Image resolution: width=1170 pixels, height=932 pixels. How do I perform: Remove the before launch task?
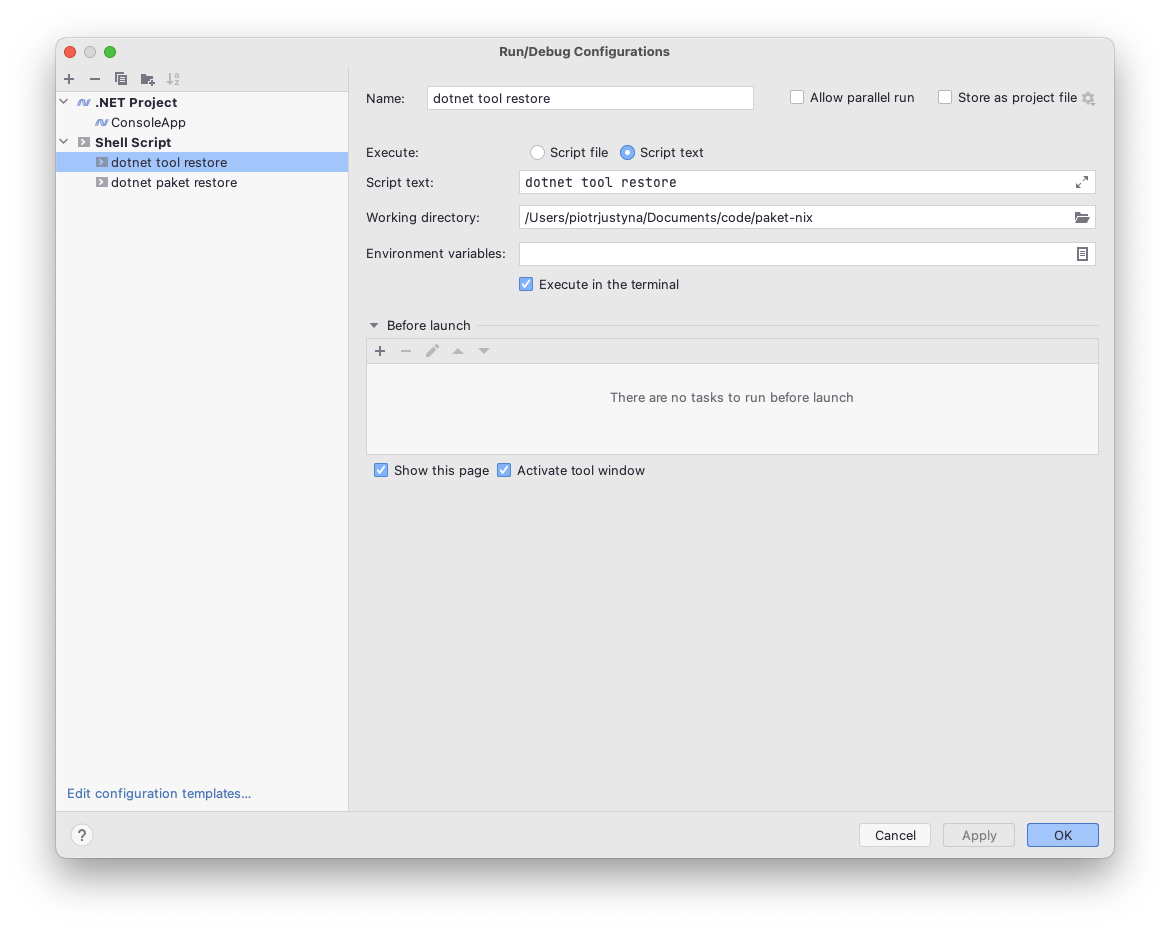[406, 351]
